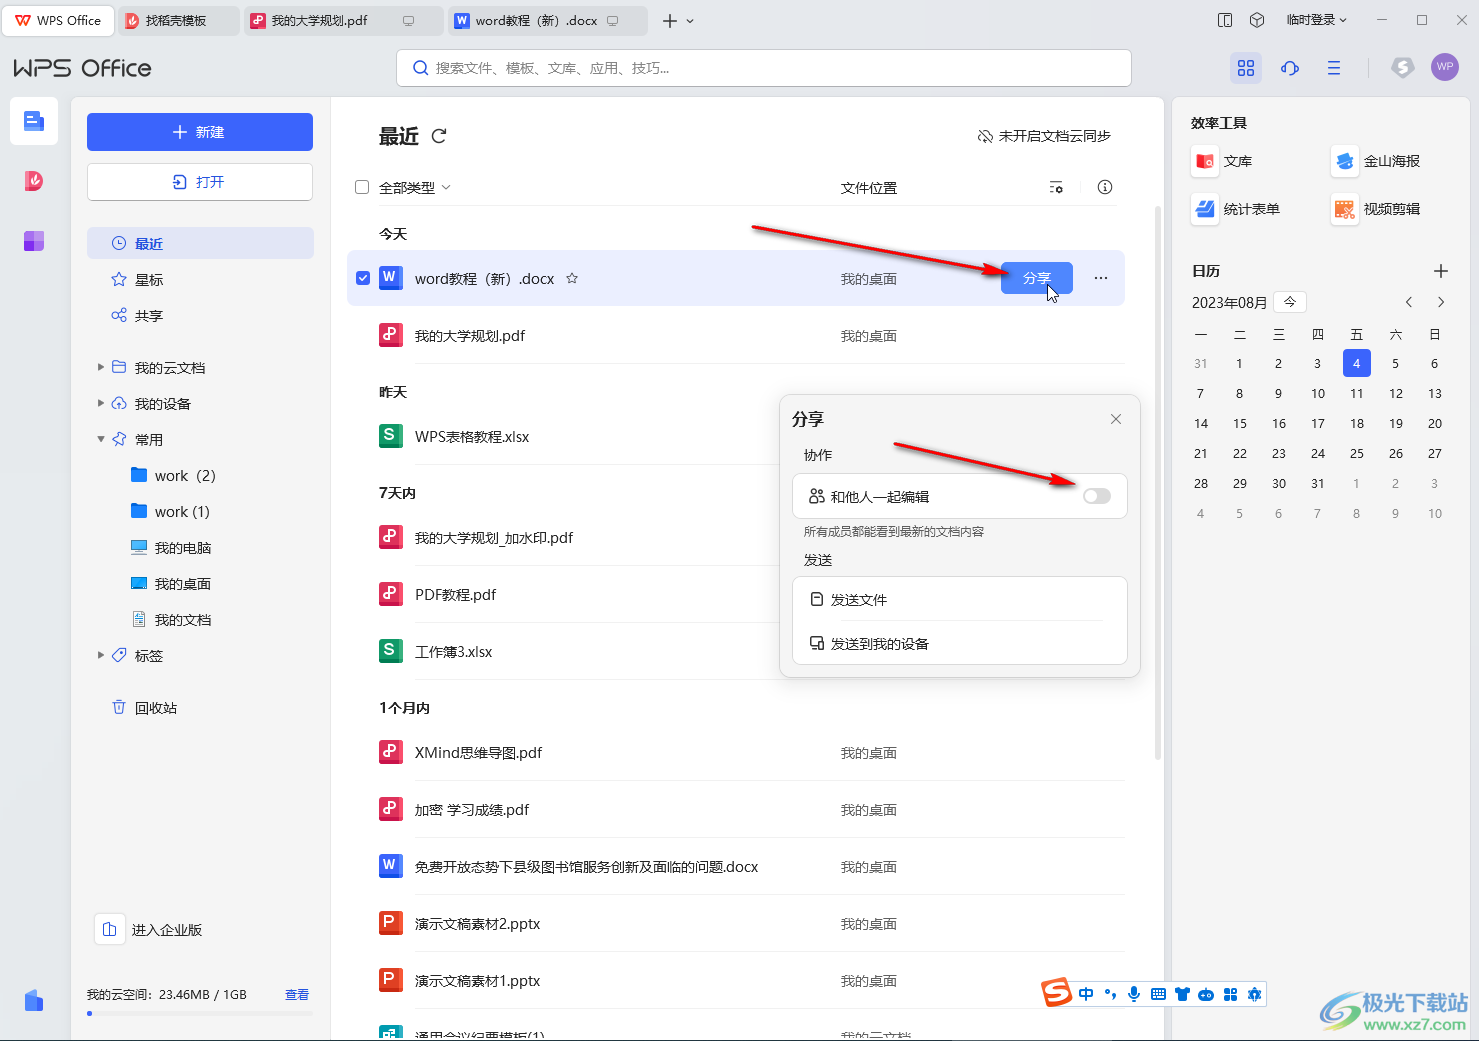Star the word教程（新）.docx file

coord(572,279)
